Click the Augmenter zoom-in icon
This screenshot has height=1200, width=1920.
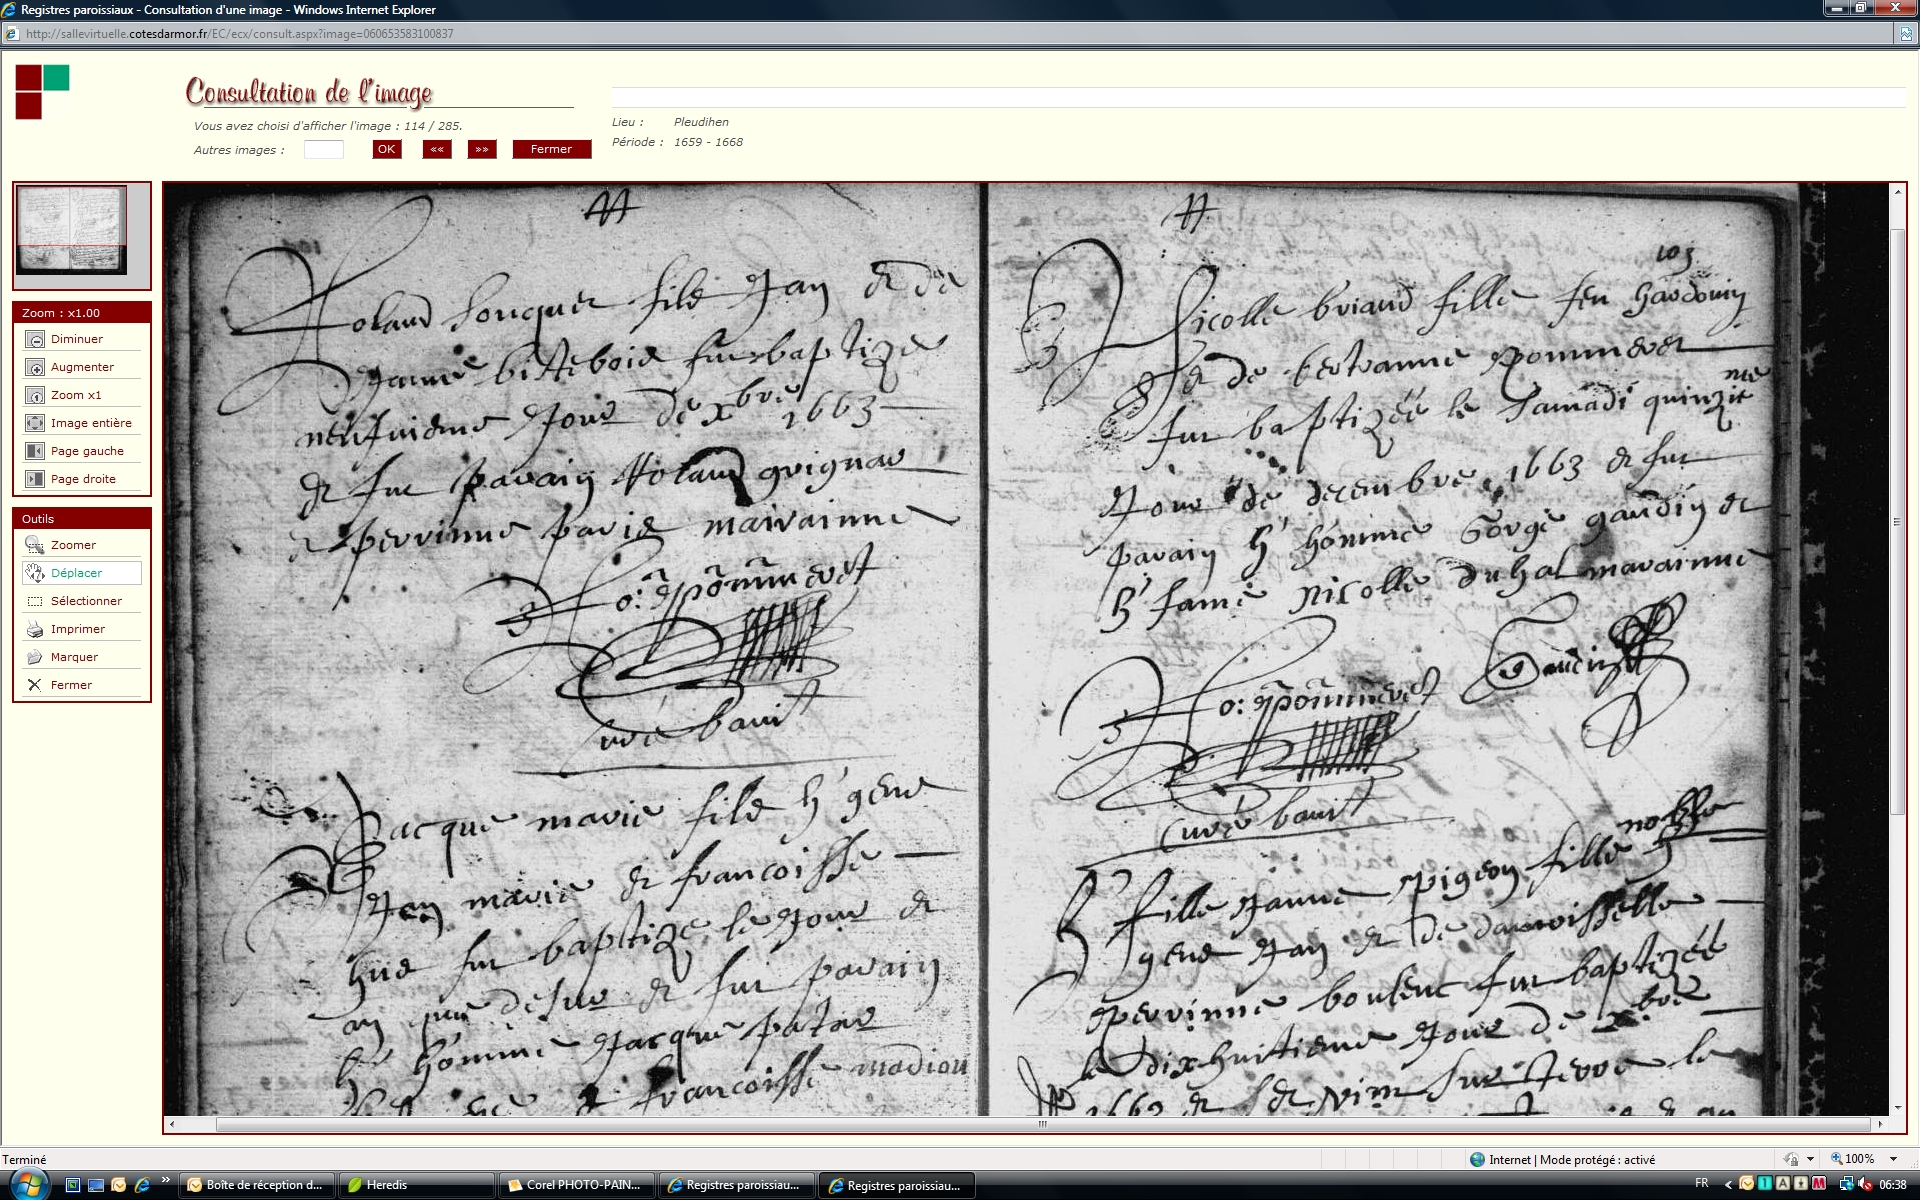(x=35, y=368)
